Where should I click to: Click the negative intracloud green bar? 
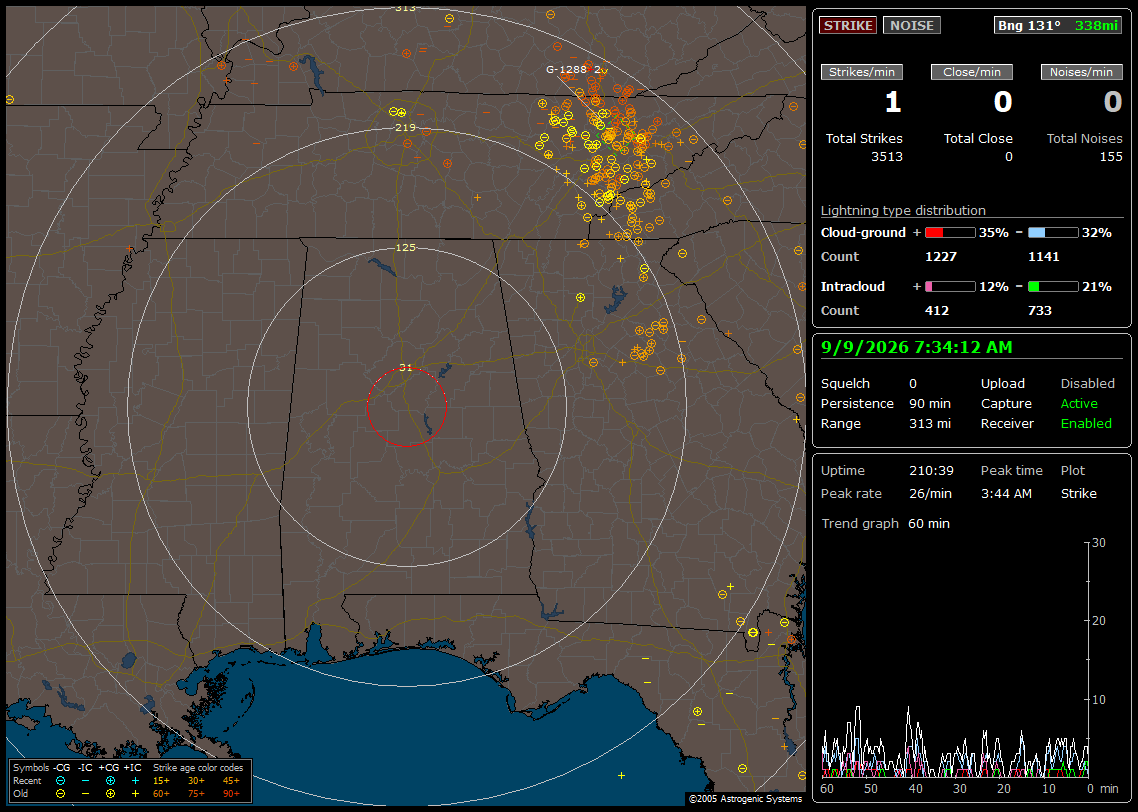point(1053,287)
